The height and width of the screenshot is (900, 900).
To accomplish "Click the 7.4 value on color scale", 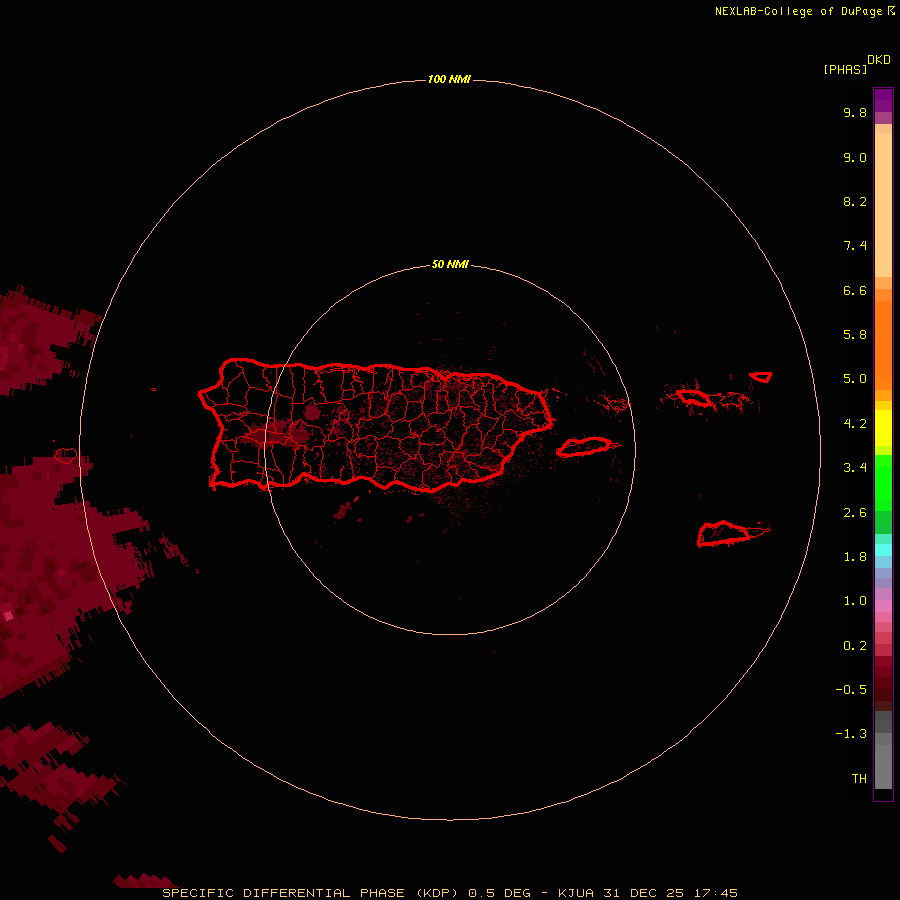I will 855,246.
